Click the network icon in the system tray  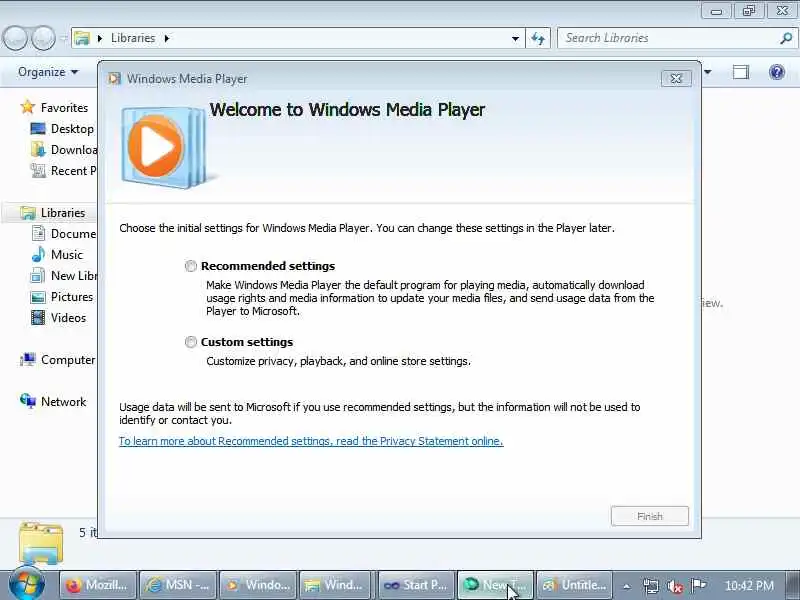tap(651, 586)
